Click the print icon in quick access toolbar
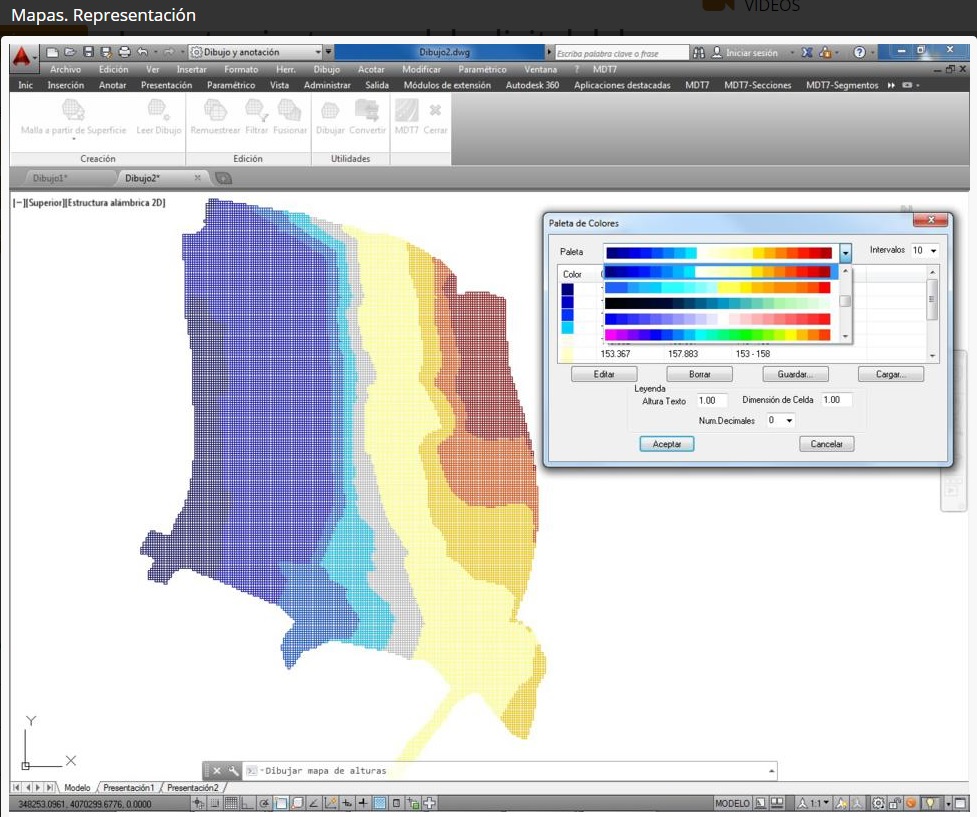 [124, 52]
